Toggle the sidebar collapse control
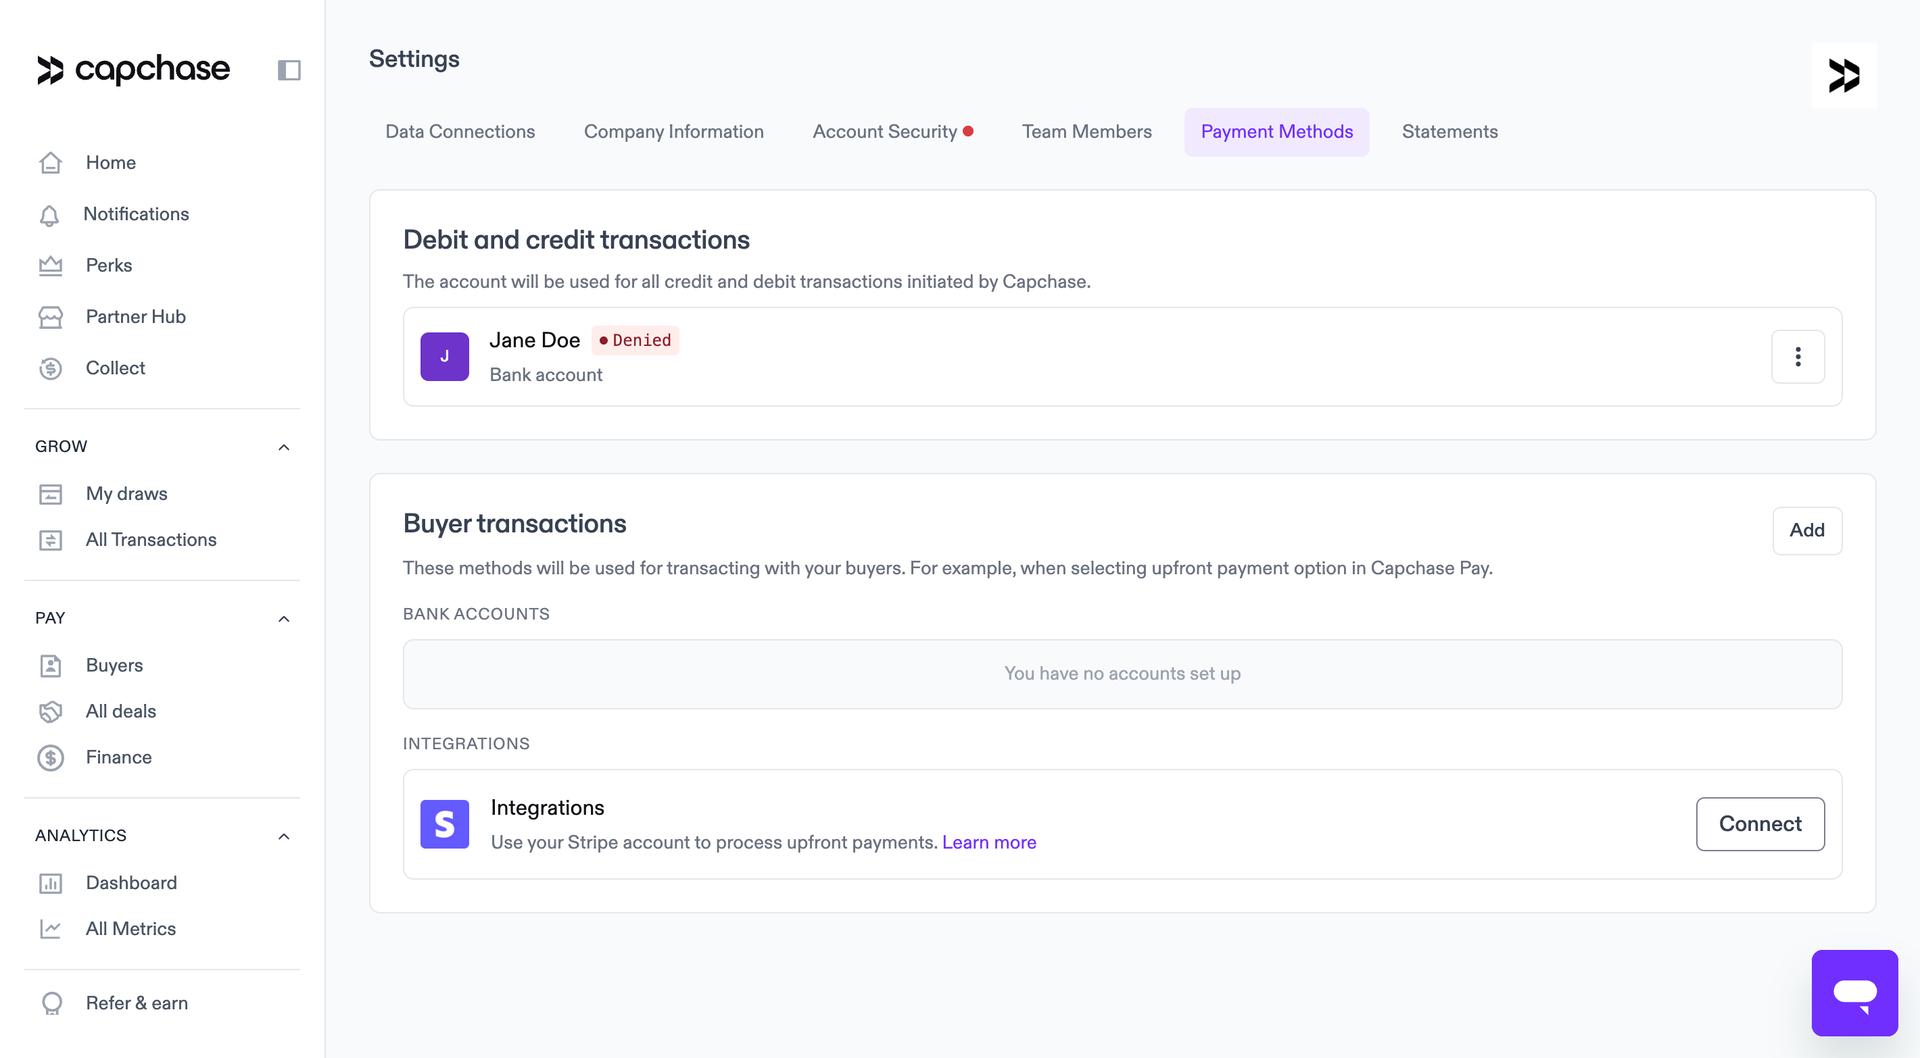This screenshot has height=1058, width=1920. 289,69
